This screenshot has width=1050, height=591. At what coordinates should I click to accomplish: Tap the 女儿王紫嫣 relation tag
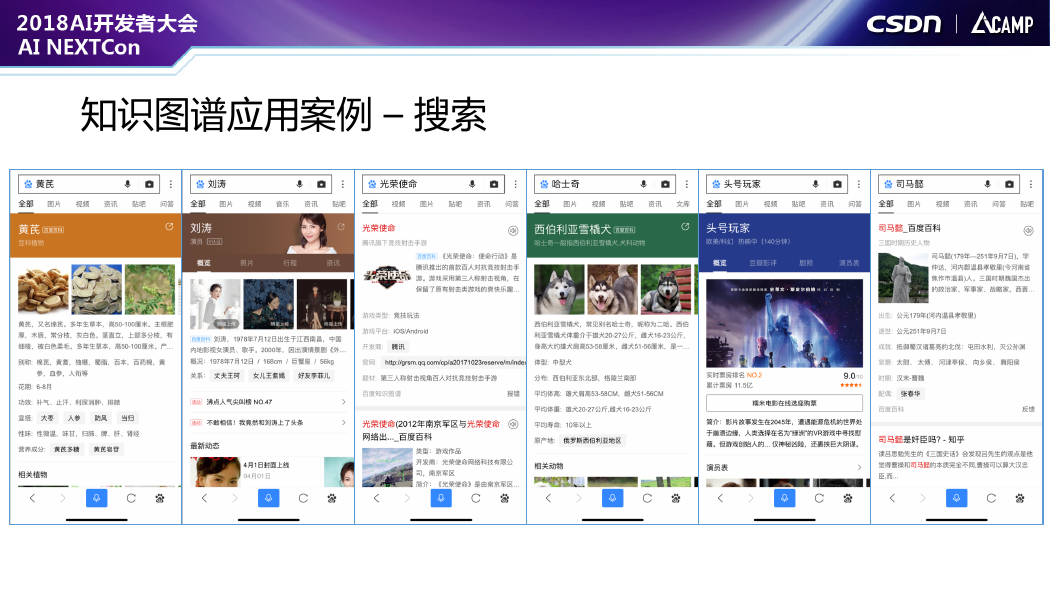coord(269,376)
